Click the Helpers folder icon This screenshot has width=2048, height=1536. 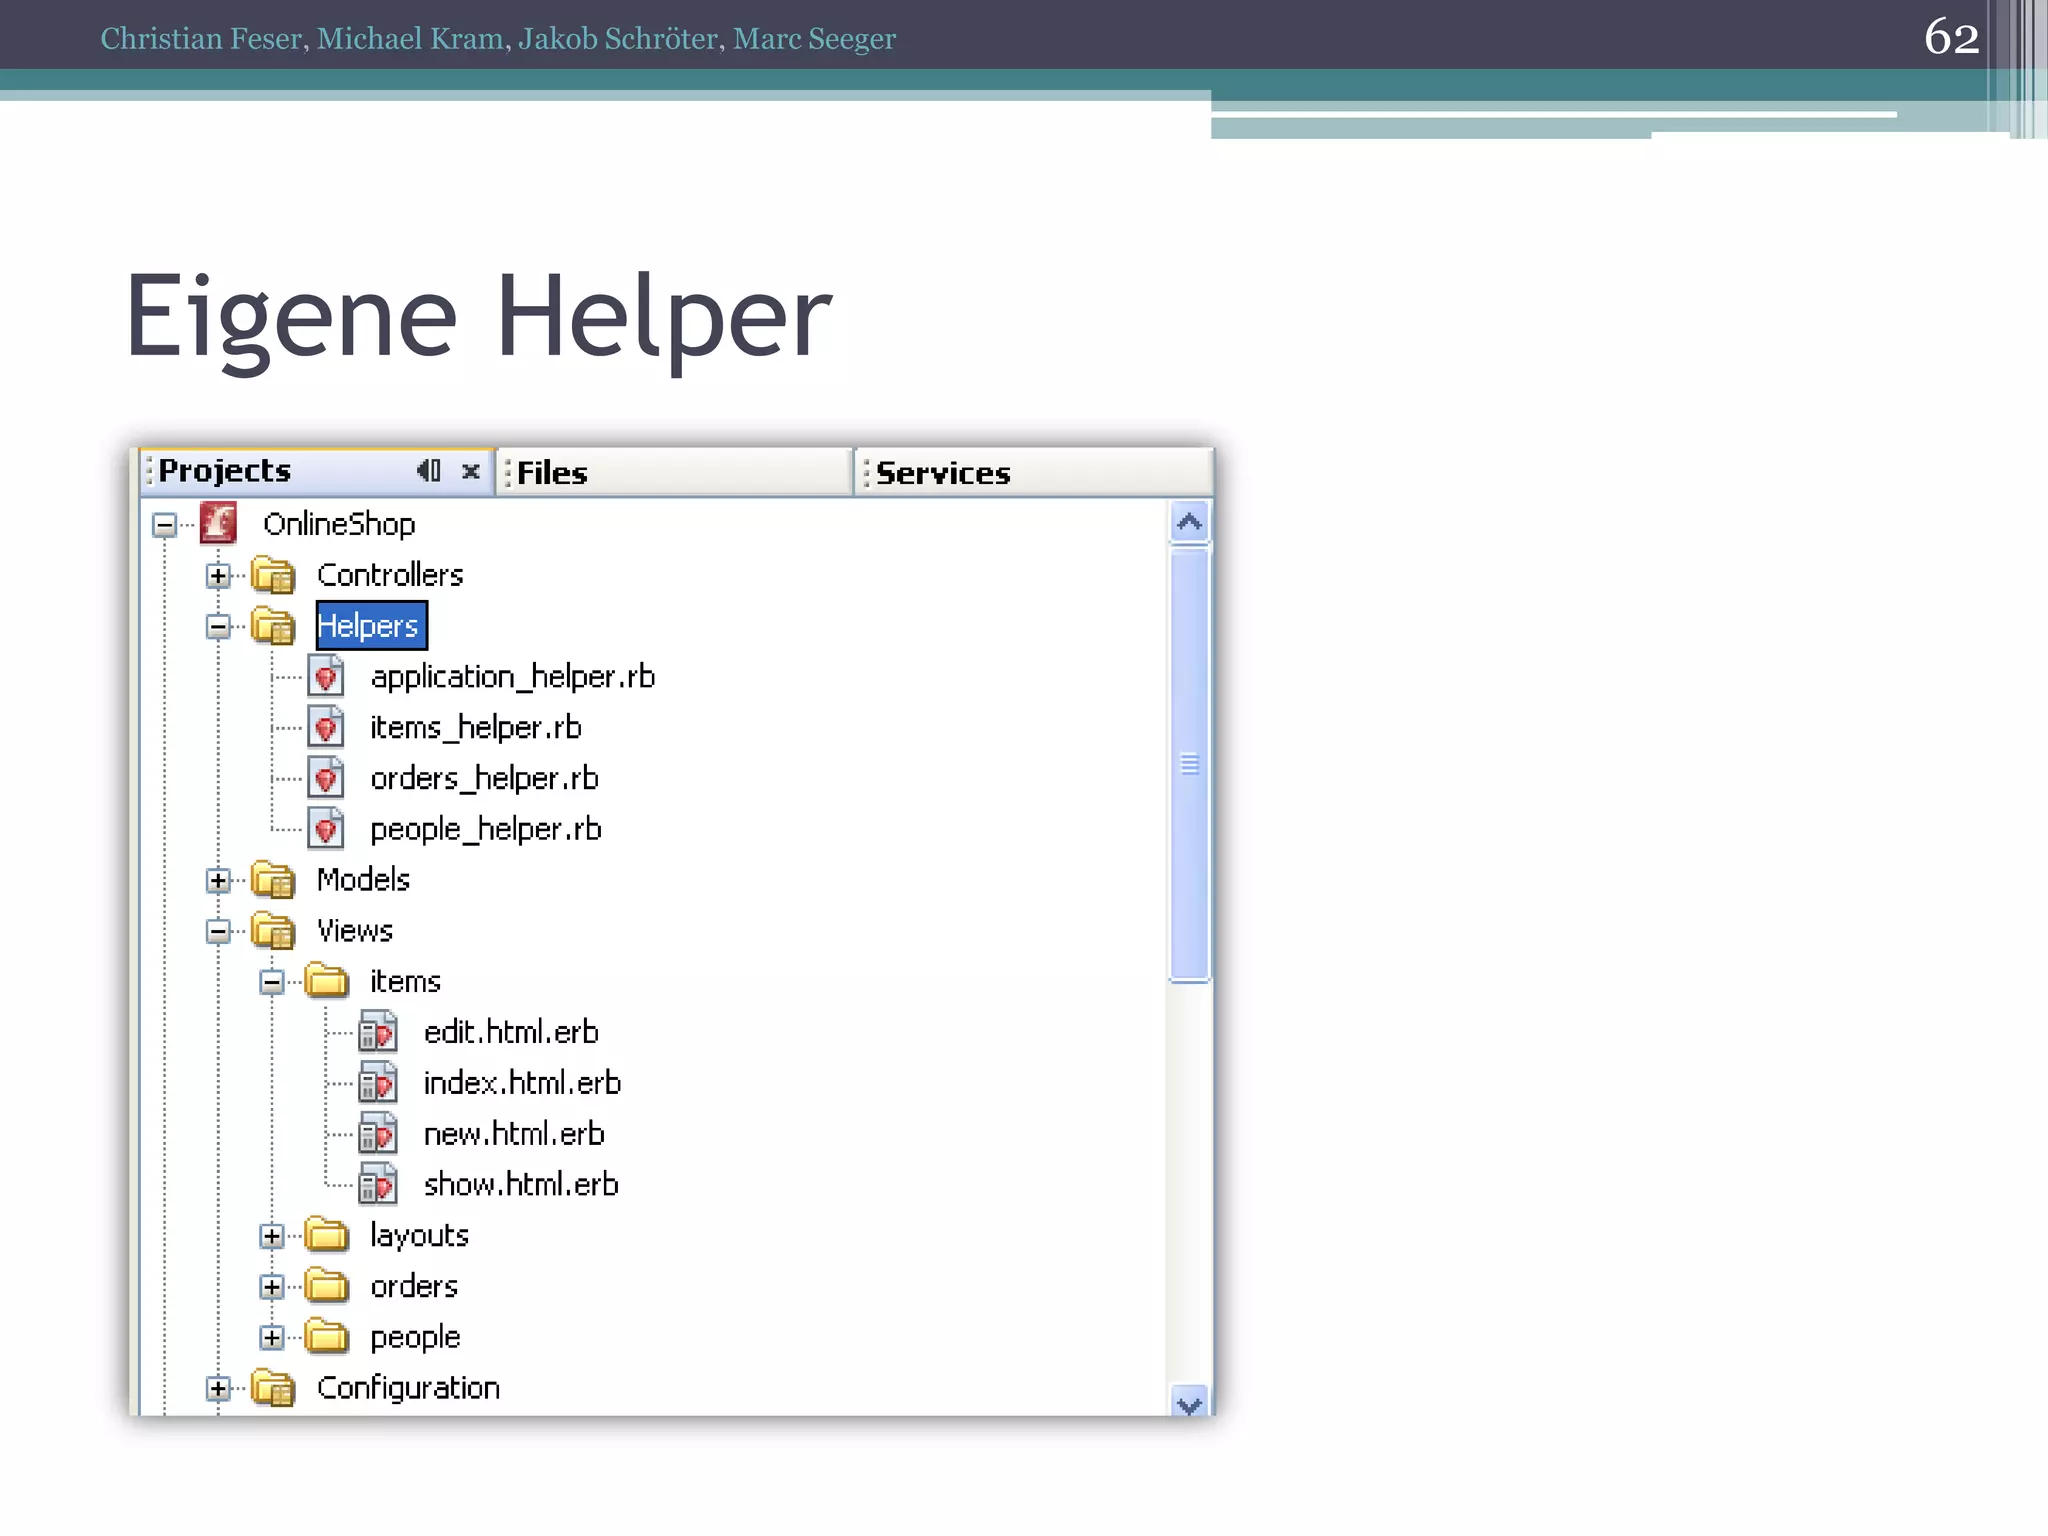273,626
